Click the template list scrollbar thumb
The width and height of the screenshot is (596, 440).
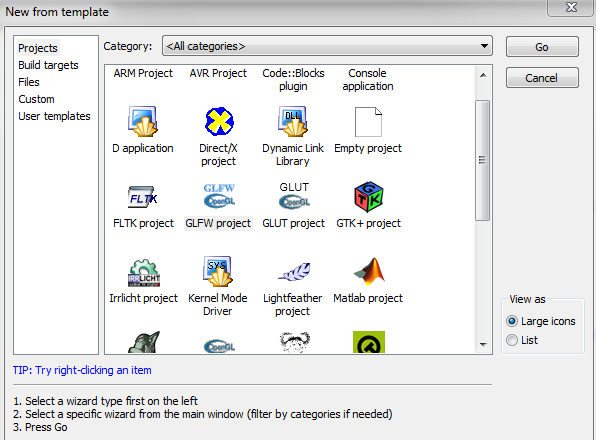pos(482,160)
